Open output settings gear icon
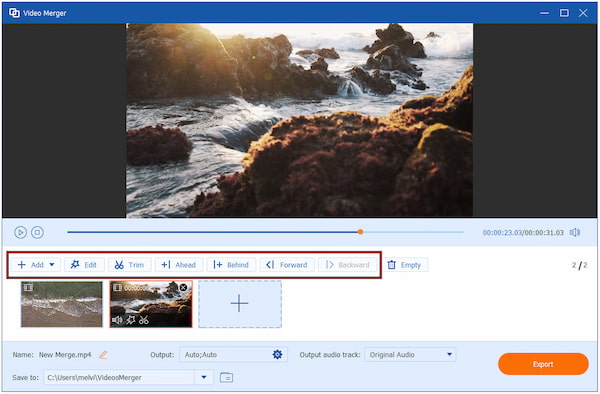 (277, 355)
